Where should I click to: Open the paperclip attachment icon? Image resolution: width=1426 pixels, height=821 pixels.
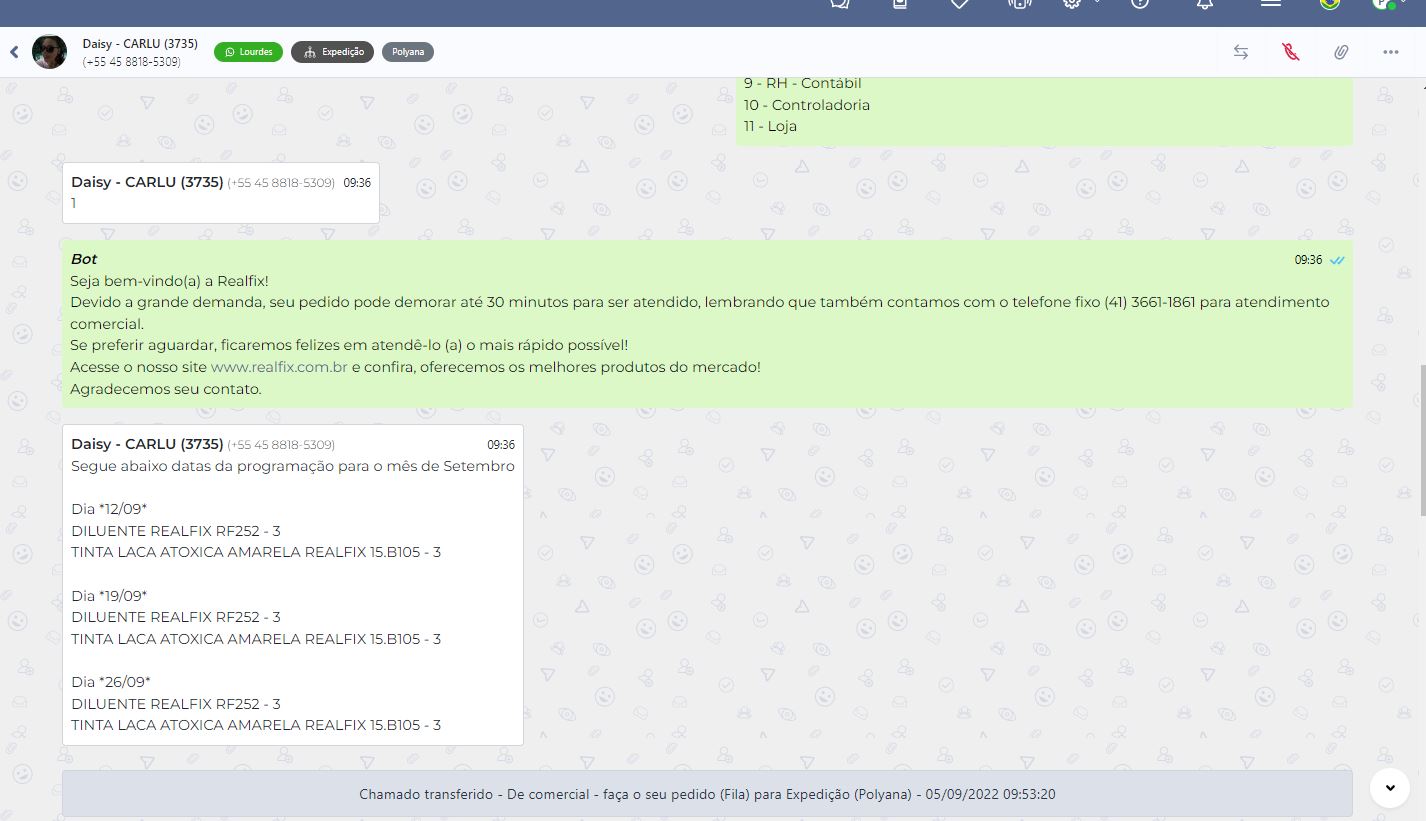point(1340,52)
